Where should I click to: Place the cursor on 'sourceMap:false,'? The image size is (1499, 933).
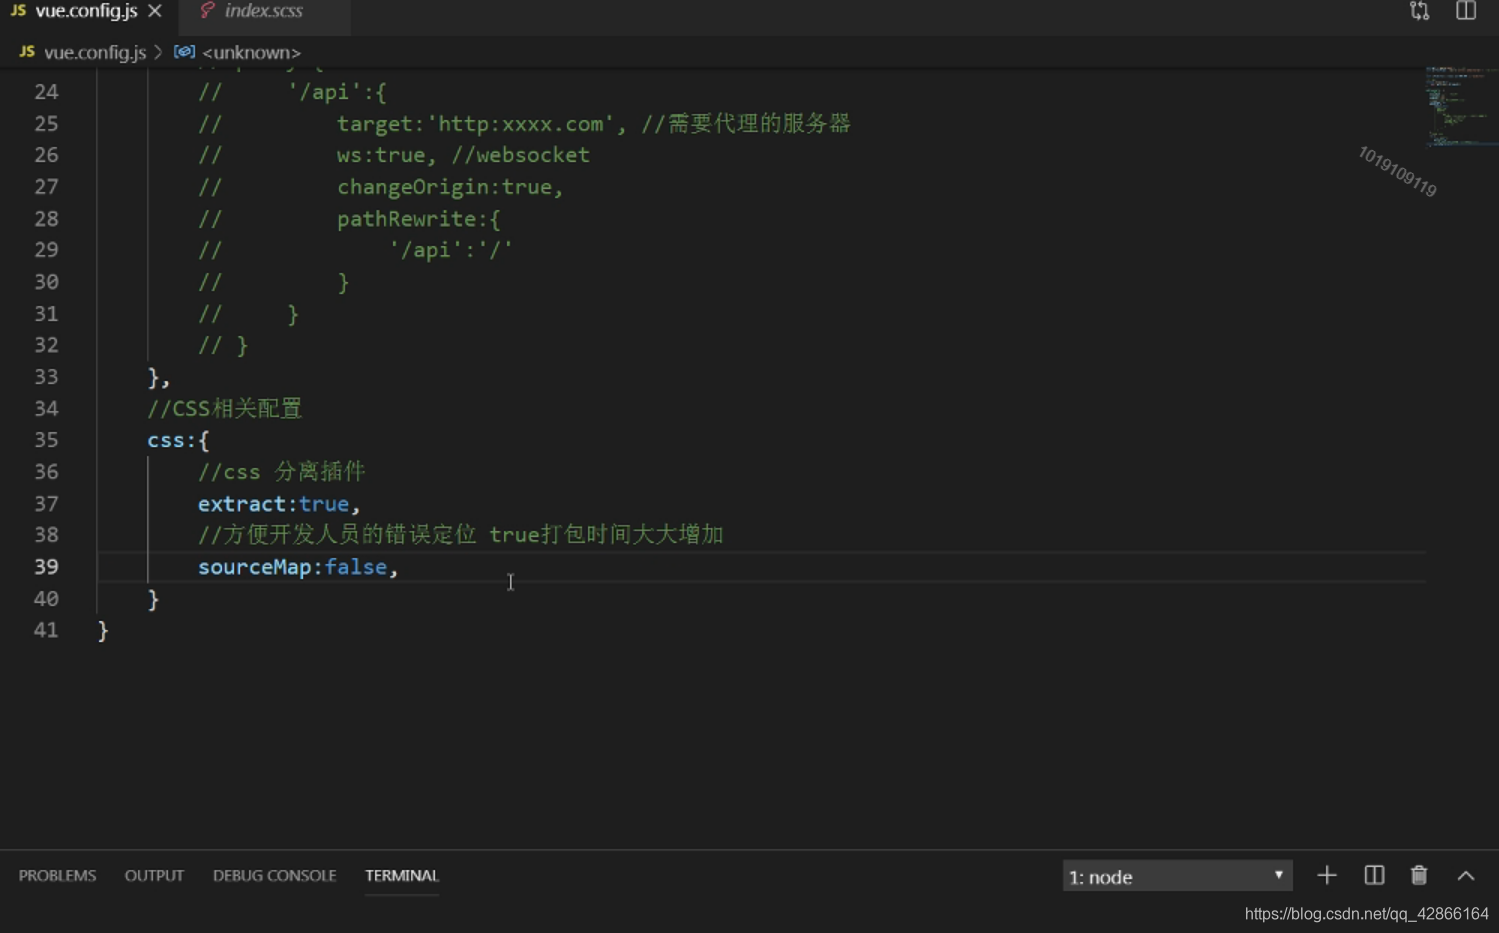(297, 567)
